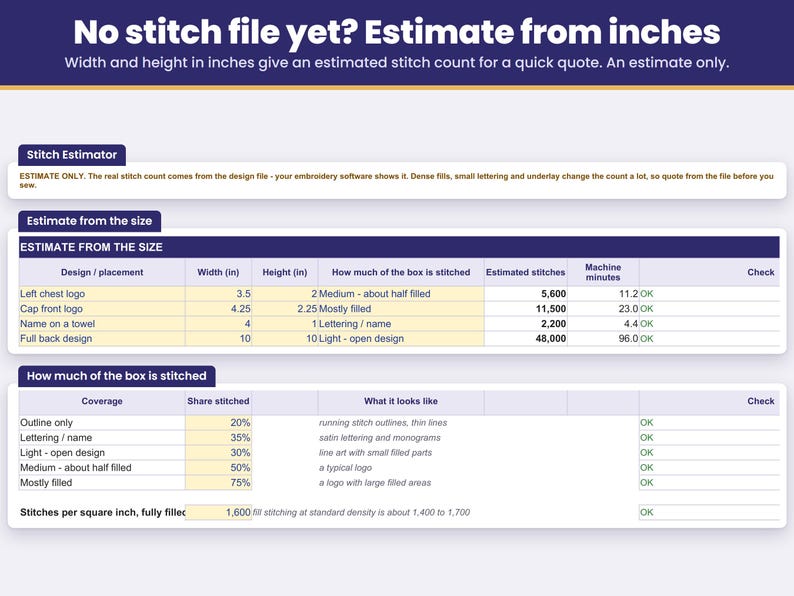
Task: Click the 'ESTIMATE FROM THE SIZE' table banner
Action: click(399, 247)
